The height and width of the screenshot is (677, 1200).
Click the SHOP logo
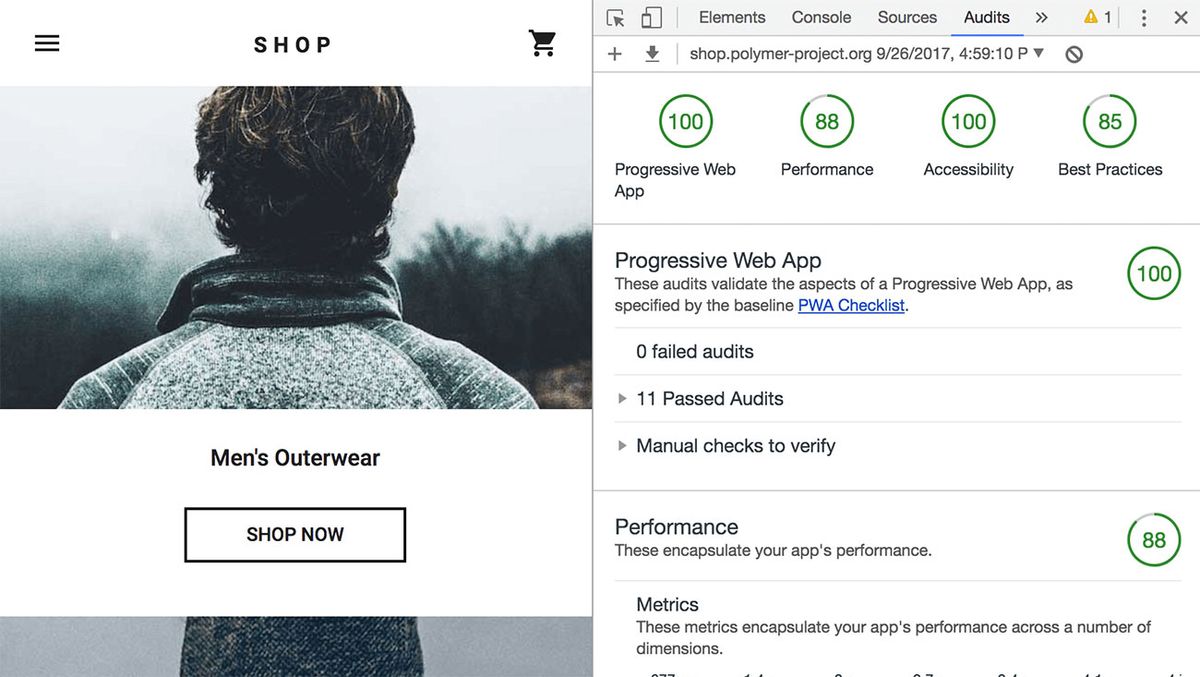pos(292,43)
